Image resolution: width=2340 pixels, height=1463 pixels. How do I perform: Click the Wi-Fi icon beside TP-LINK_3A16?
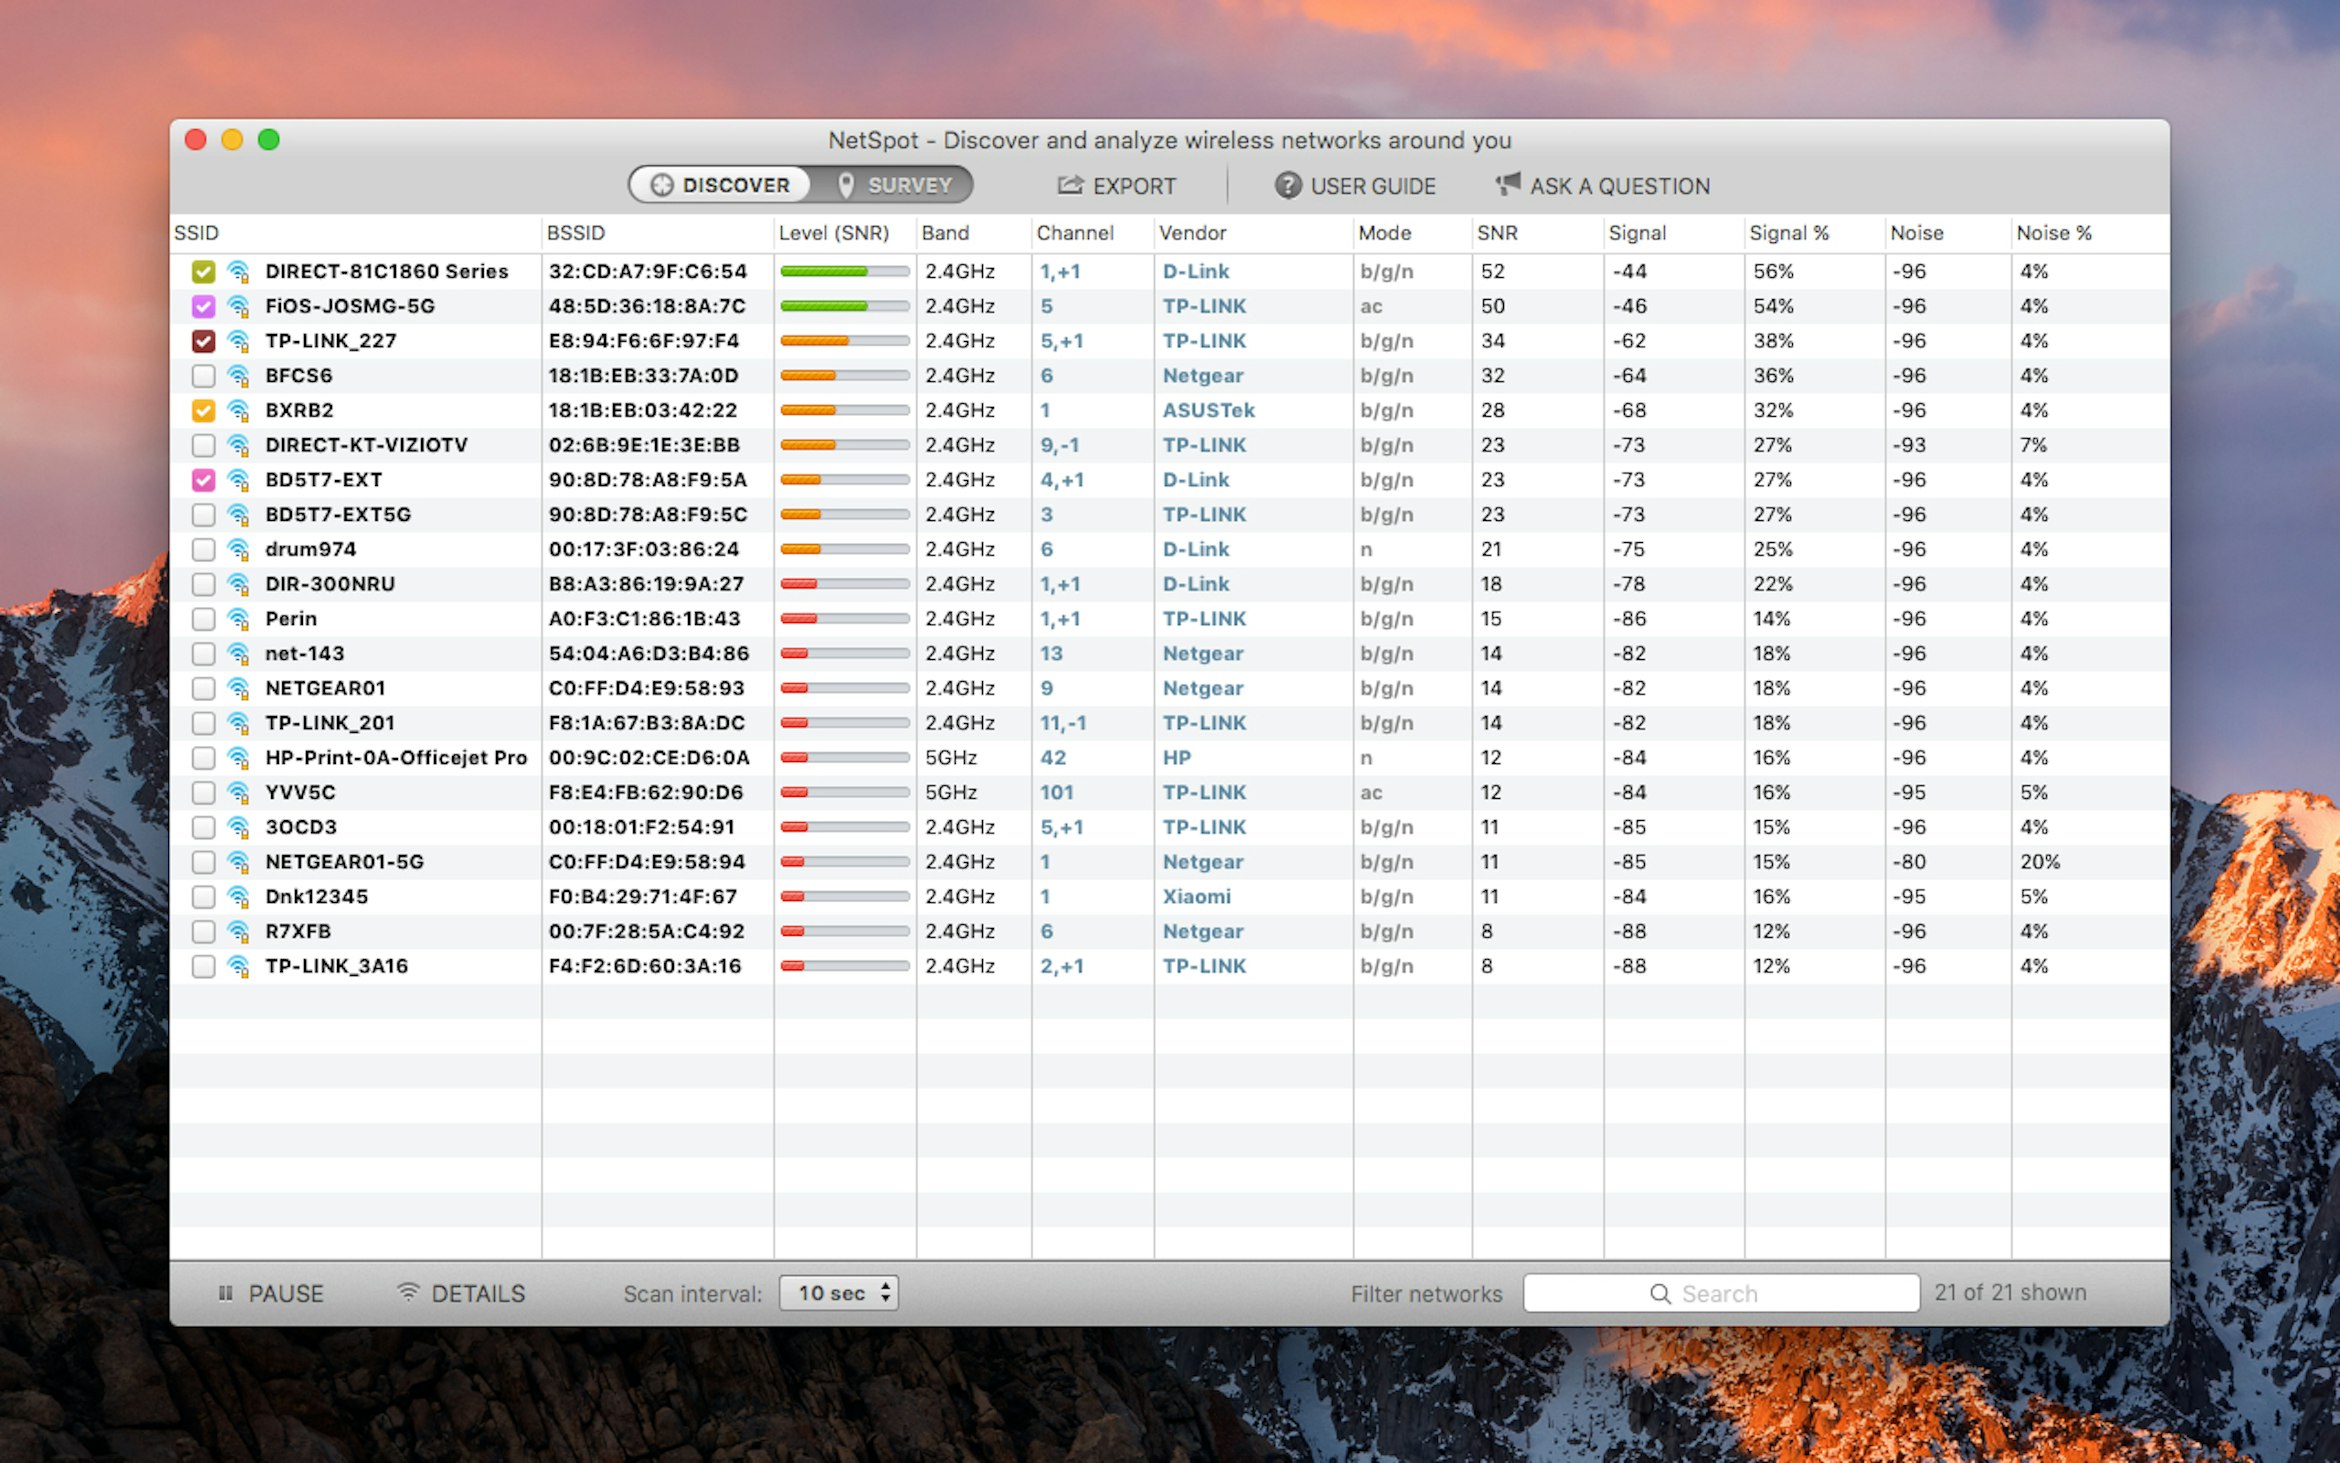pyautogui.click(x=236, y=965)
